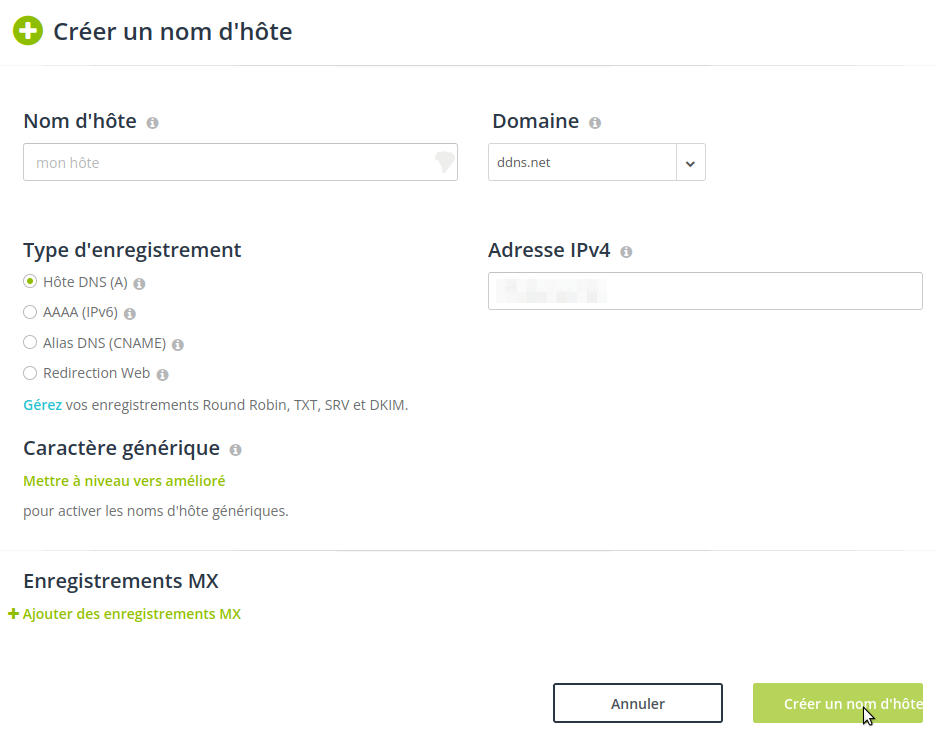Click the Créer un nom d'hôte button

pyautogui.click(x=837, y=703)
